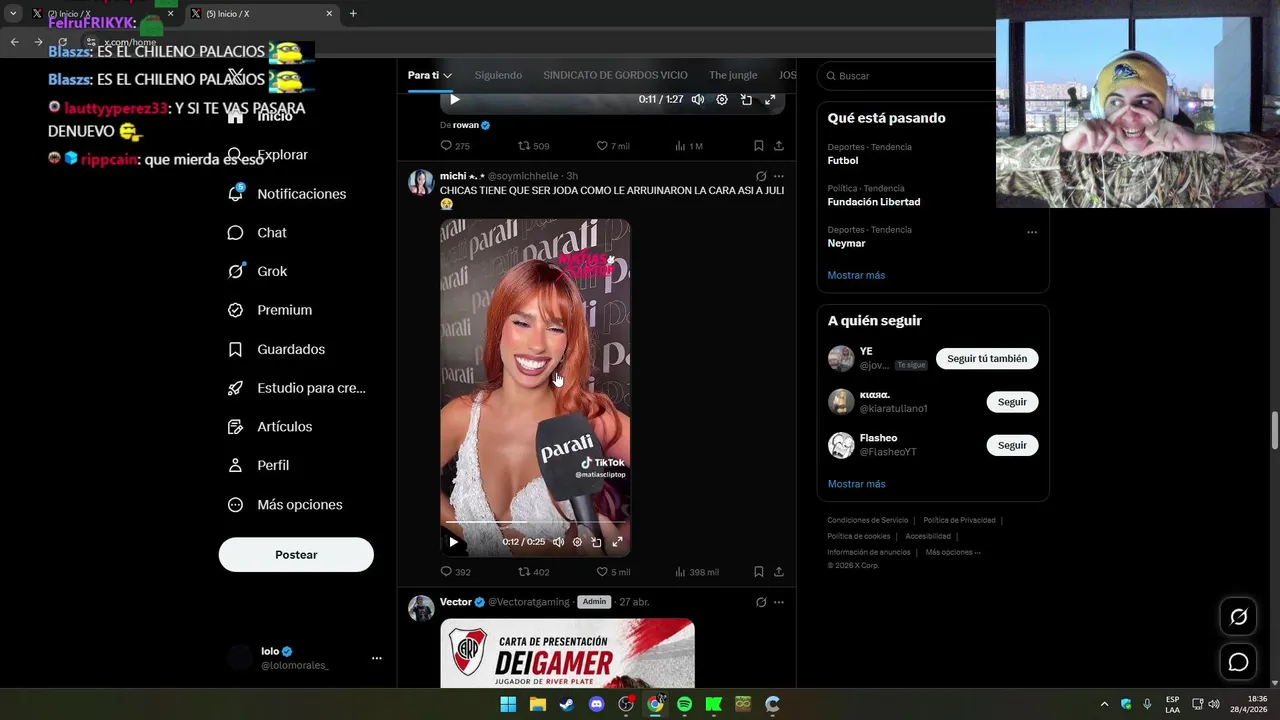Switch to SINDICATO DE GORDOS VICIO tab
This screenshot has width=1280, height=720.
click(615, 75)
